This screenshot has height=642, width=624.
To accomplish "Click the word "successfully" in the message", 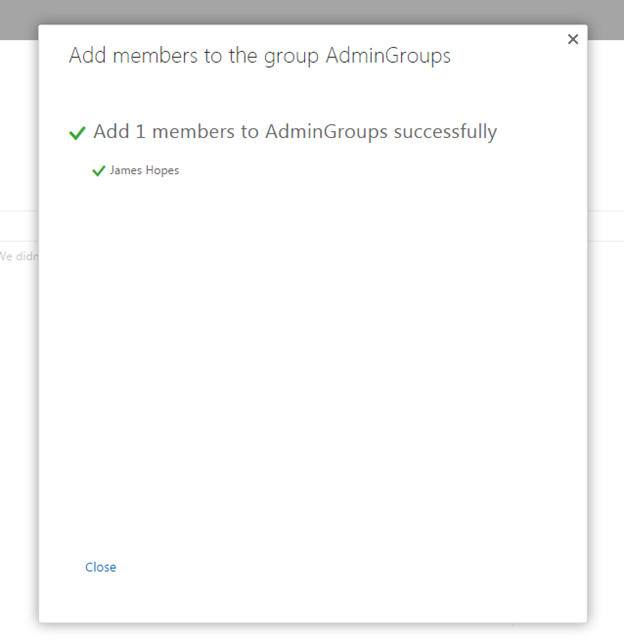I will tap(446, 132).
